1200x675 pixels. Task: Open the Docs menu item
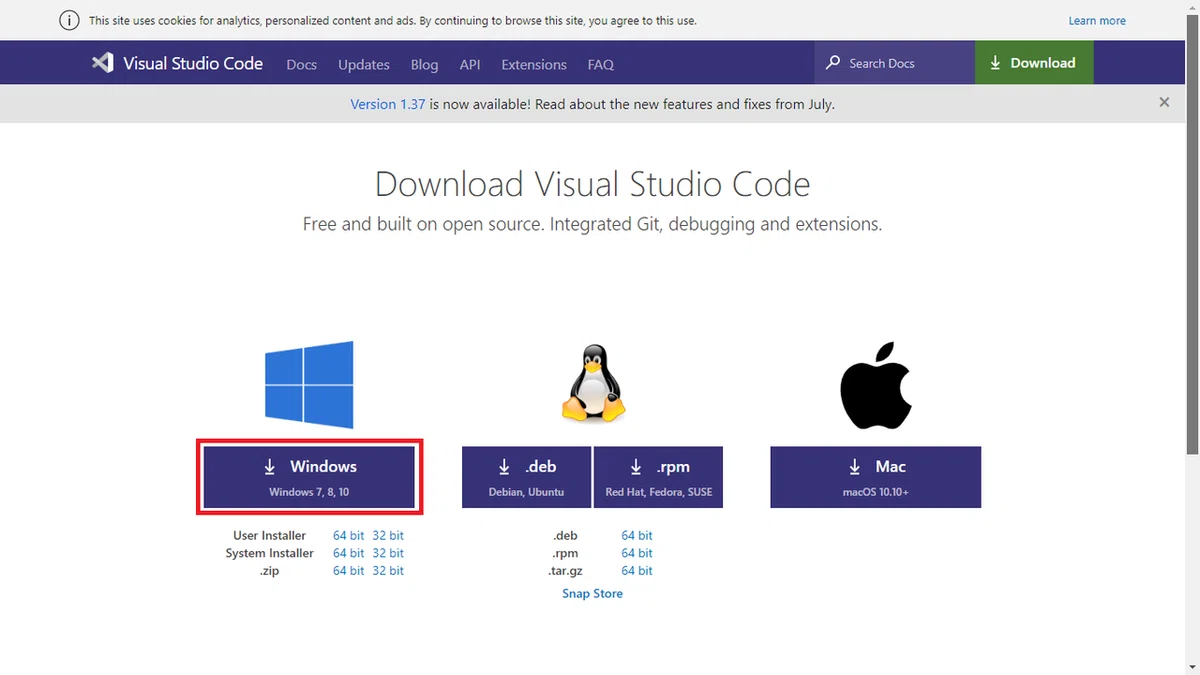click(x=301, y=64)
